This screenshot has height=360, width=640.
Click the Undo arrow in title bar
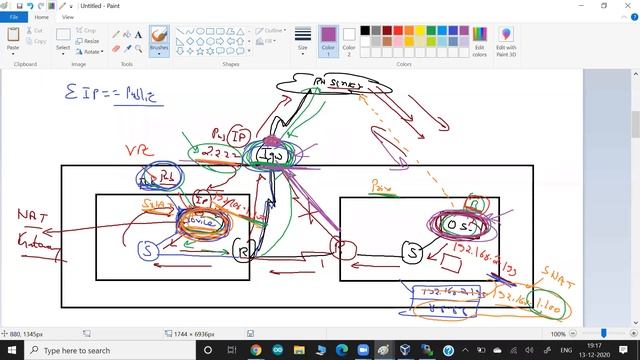click(30, 6)
